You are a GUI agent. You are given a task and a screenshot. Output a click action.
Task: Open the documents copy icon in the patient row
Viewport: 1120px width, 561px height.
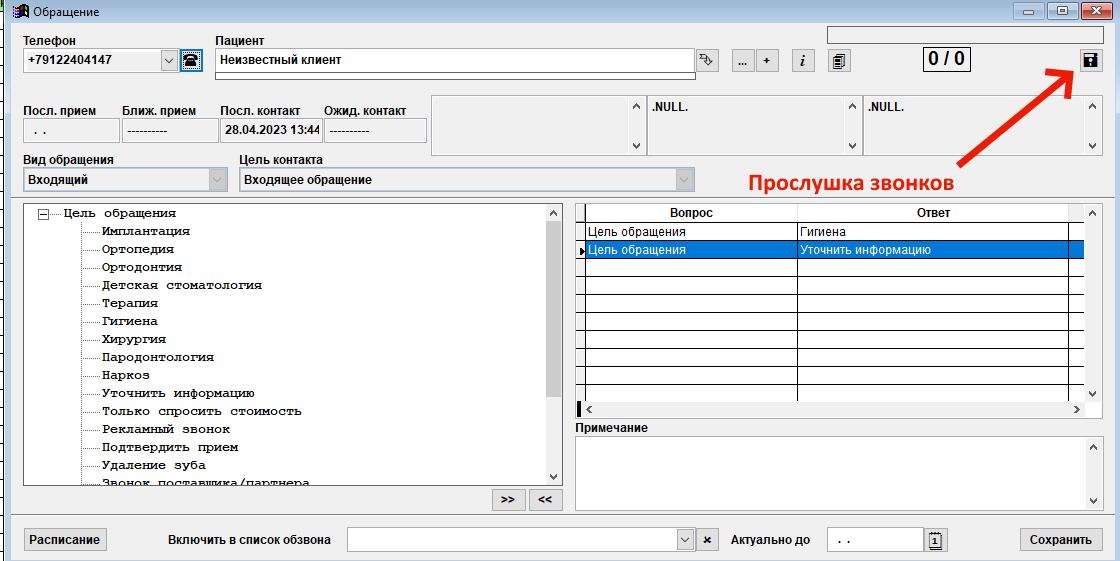(839, 60)
